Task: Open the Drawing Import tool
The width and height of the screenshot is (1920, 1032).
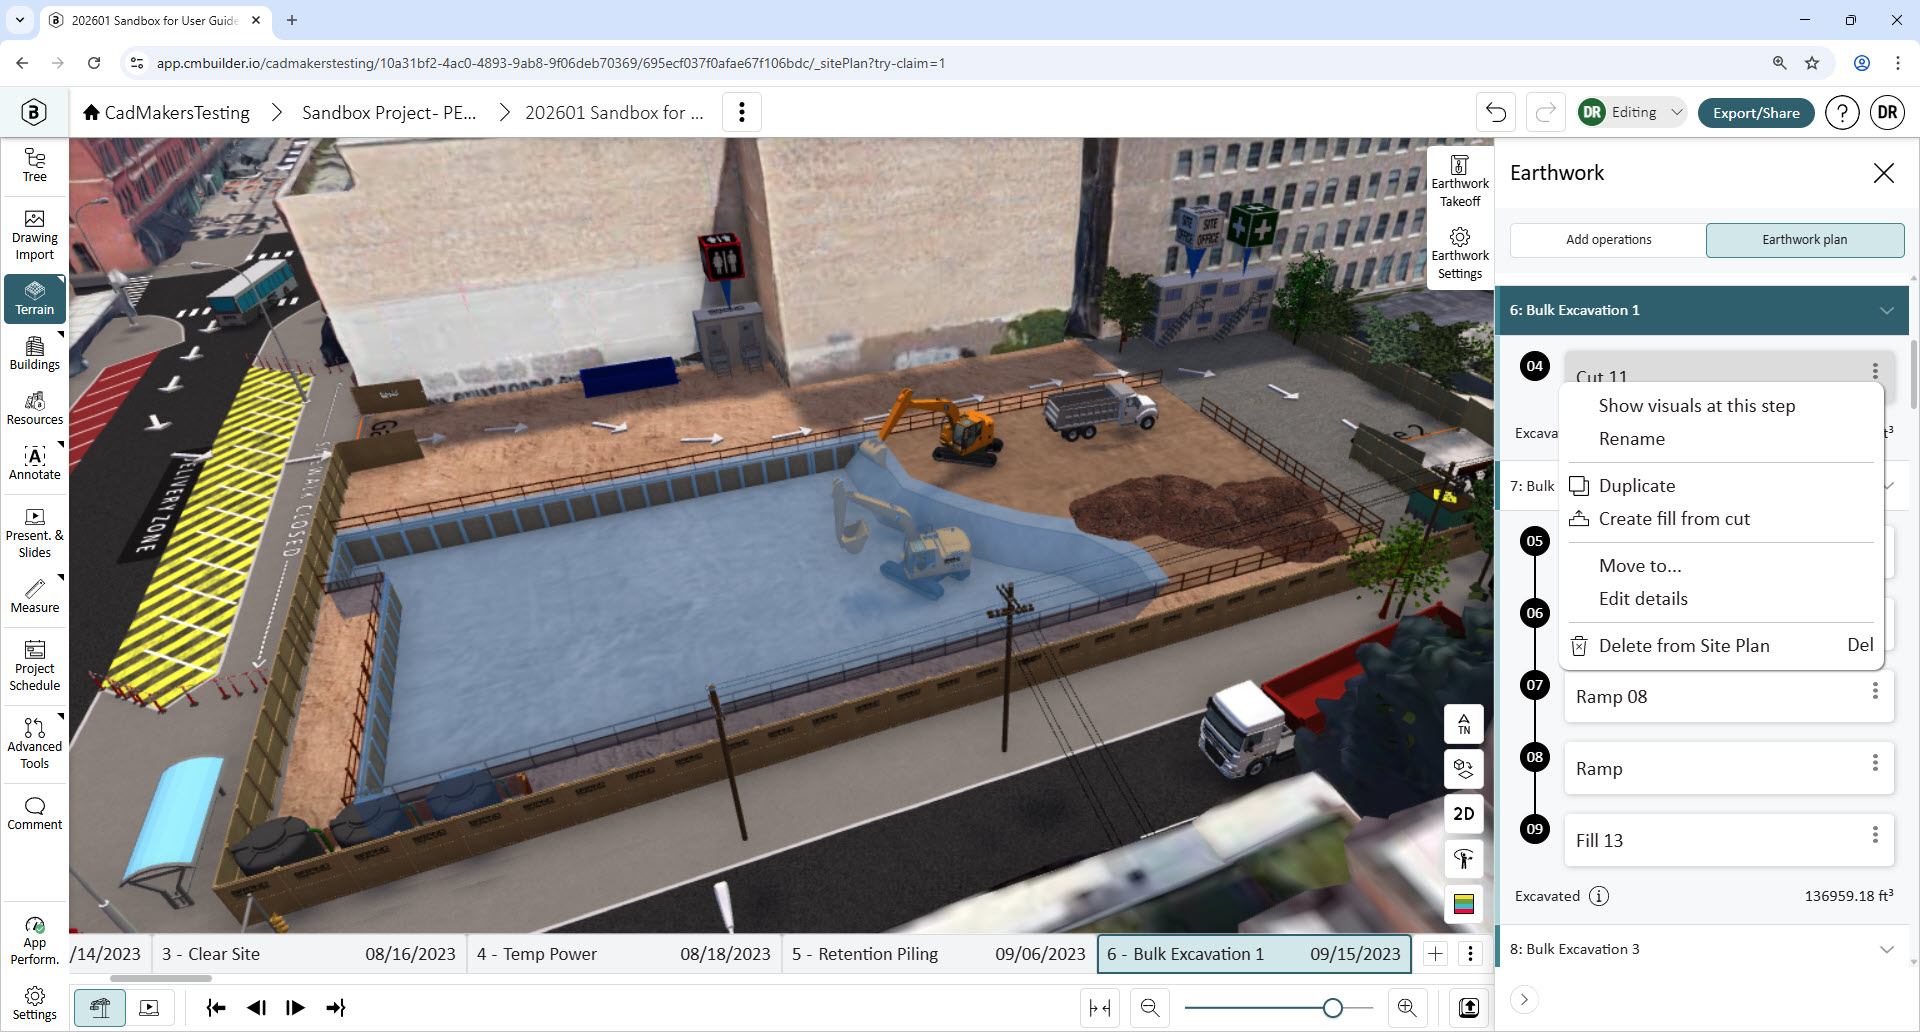Action: click(34, 235)
